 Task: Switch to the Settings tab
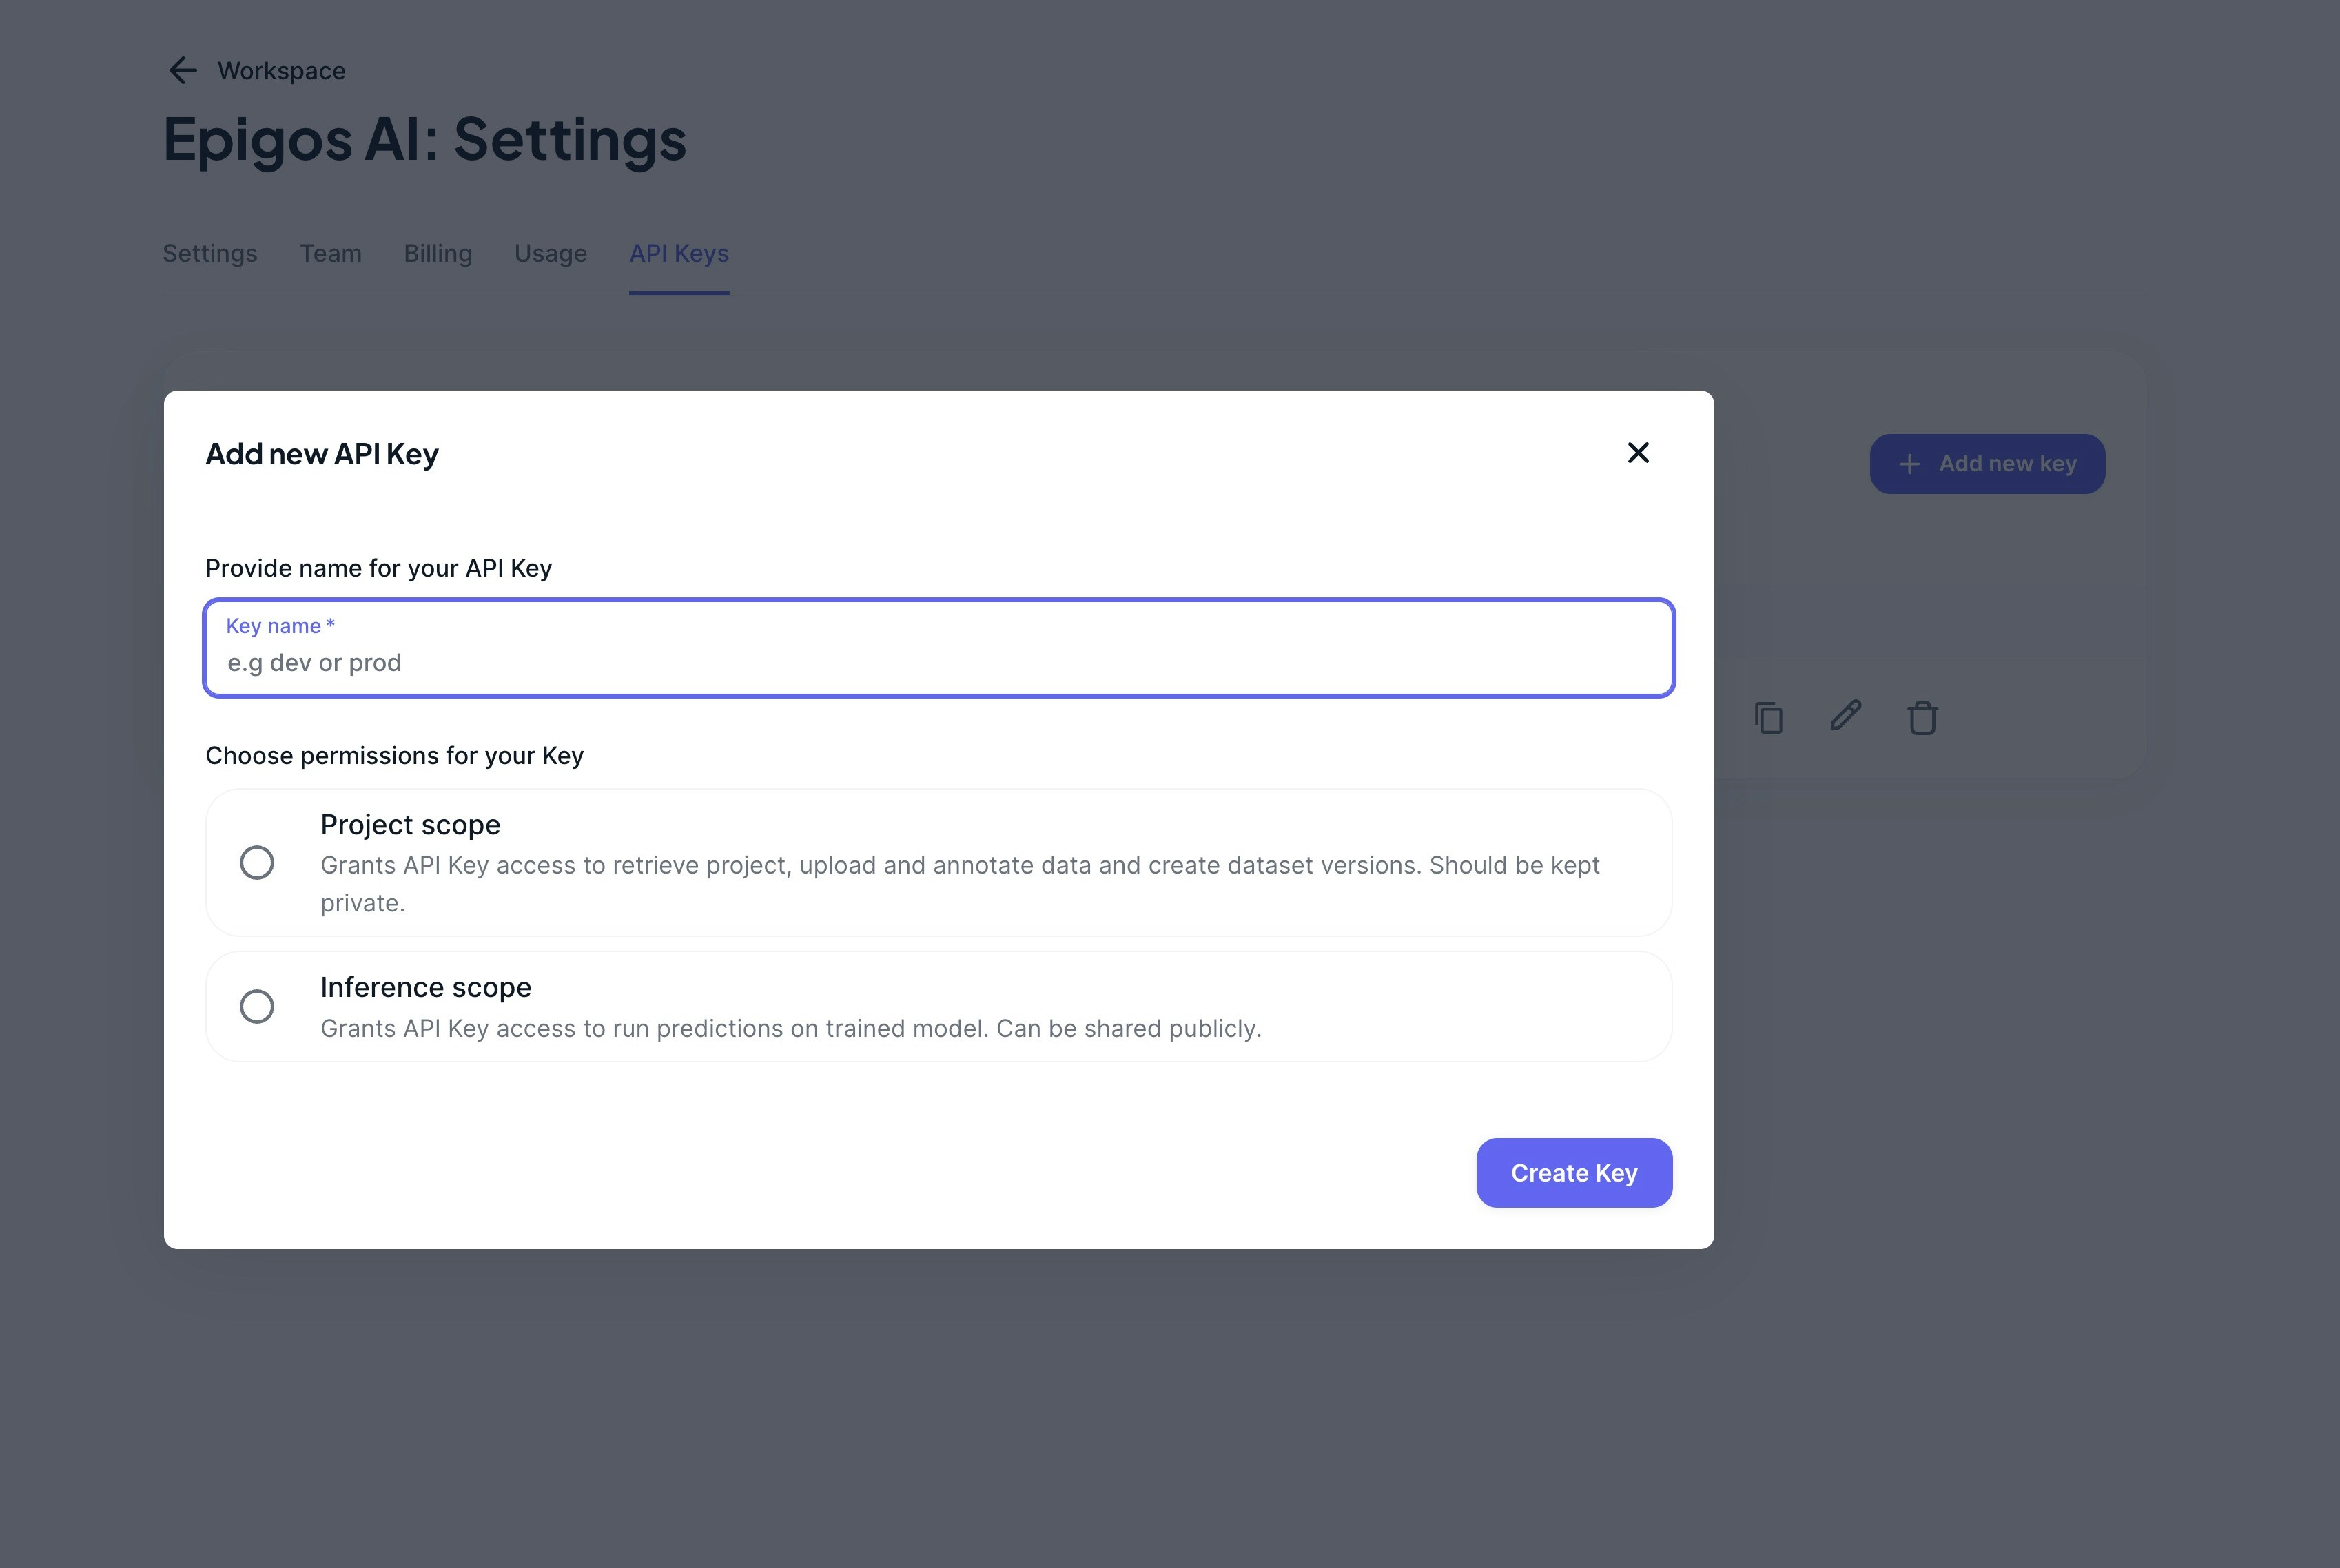(x=209, y=253)
